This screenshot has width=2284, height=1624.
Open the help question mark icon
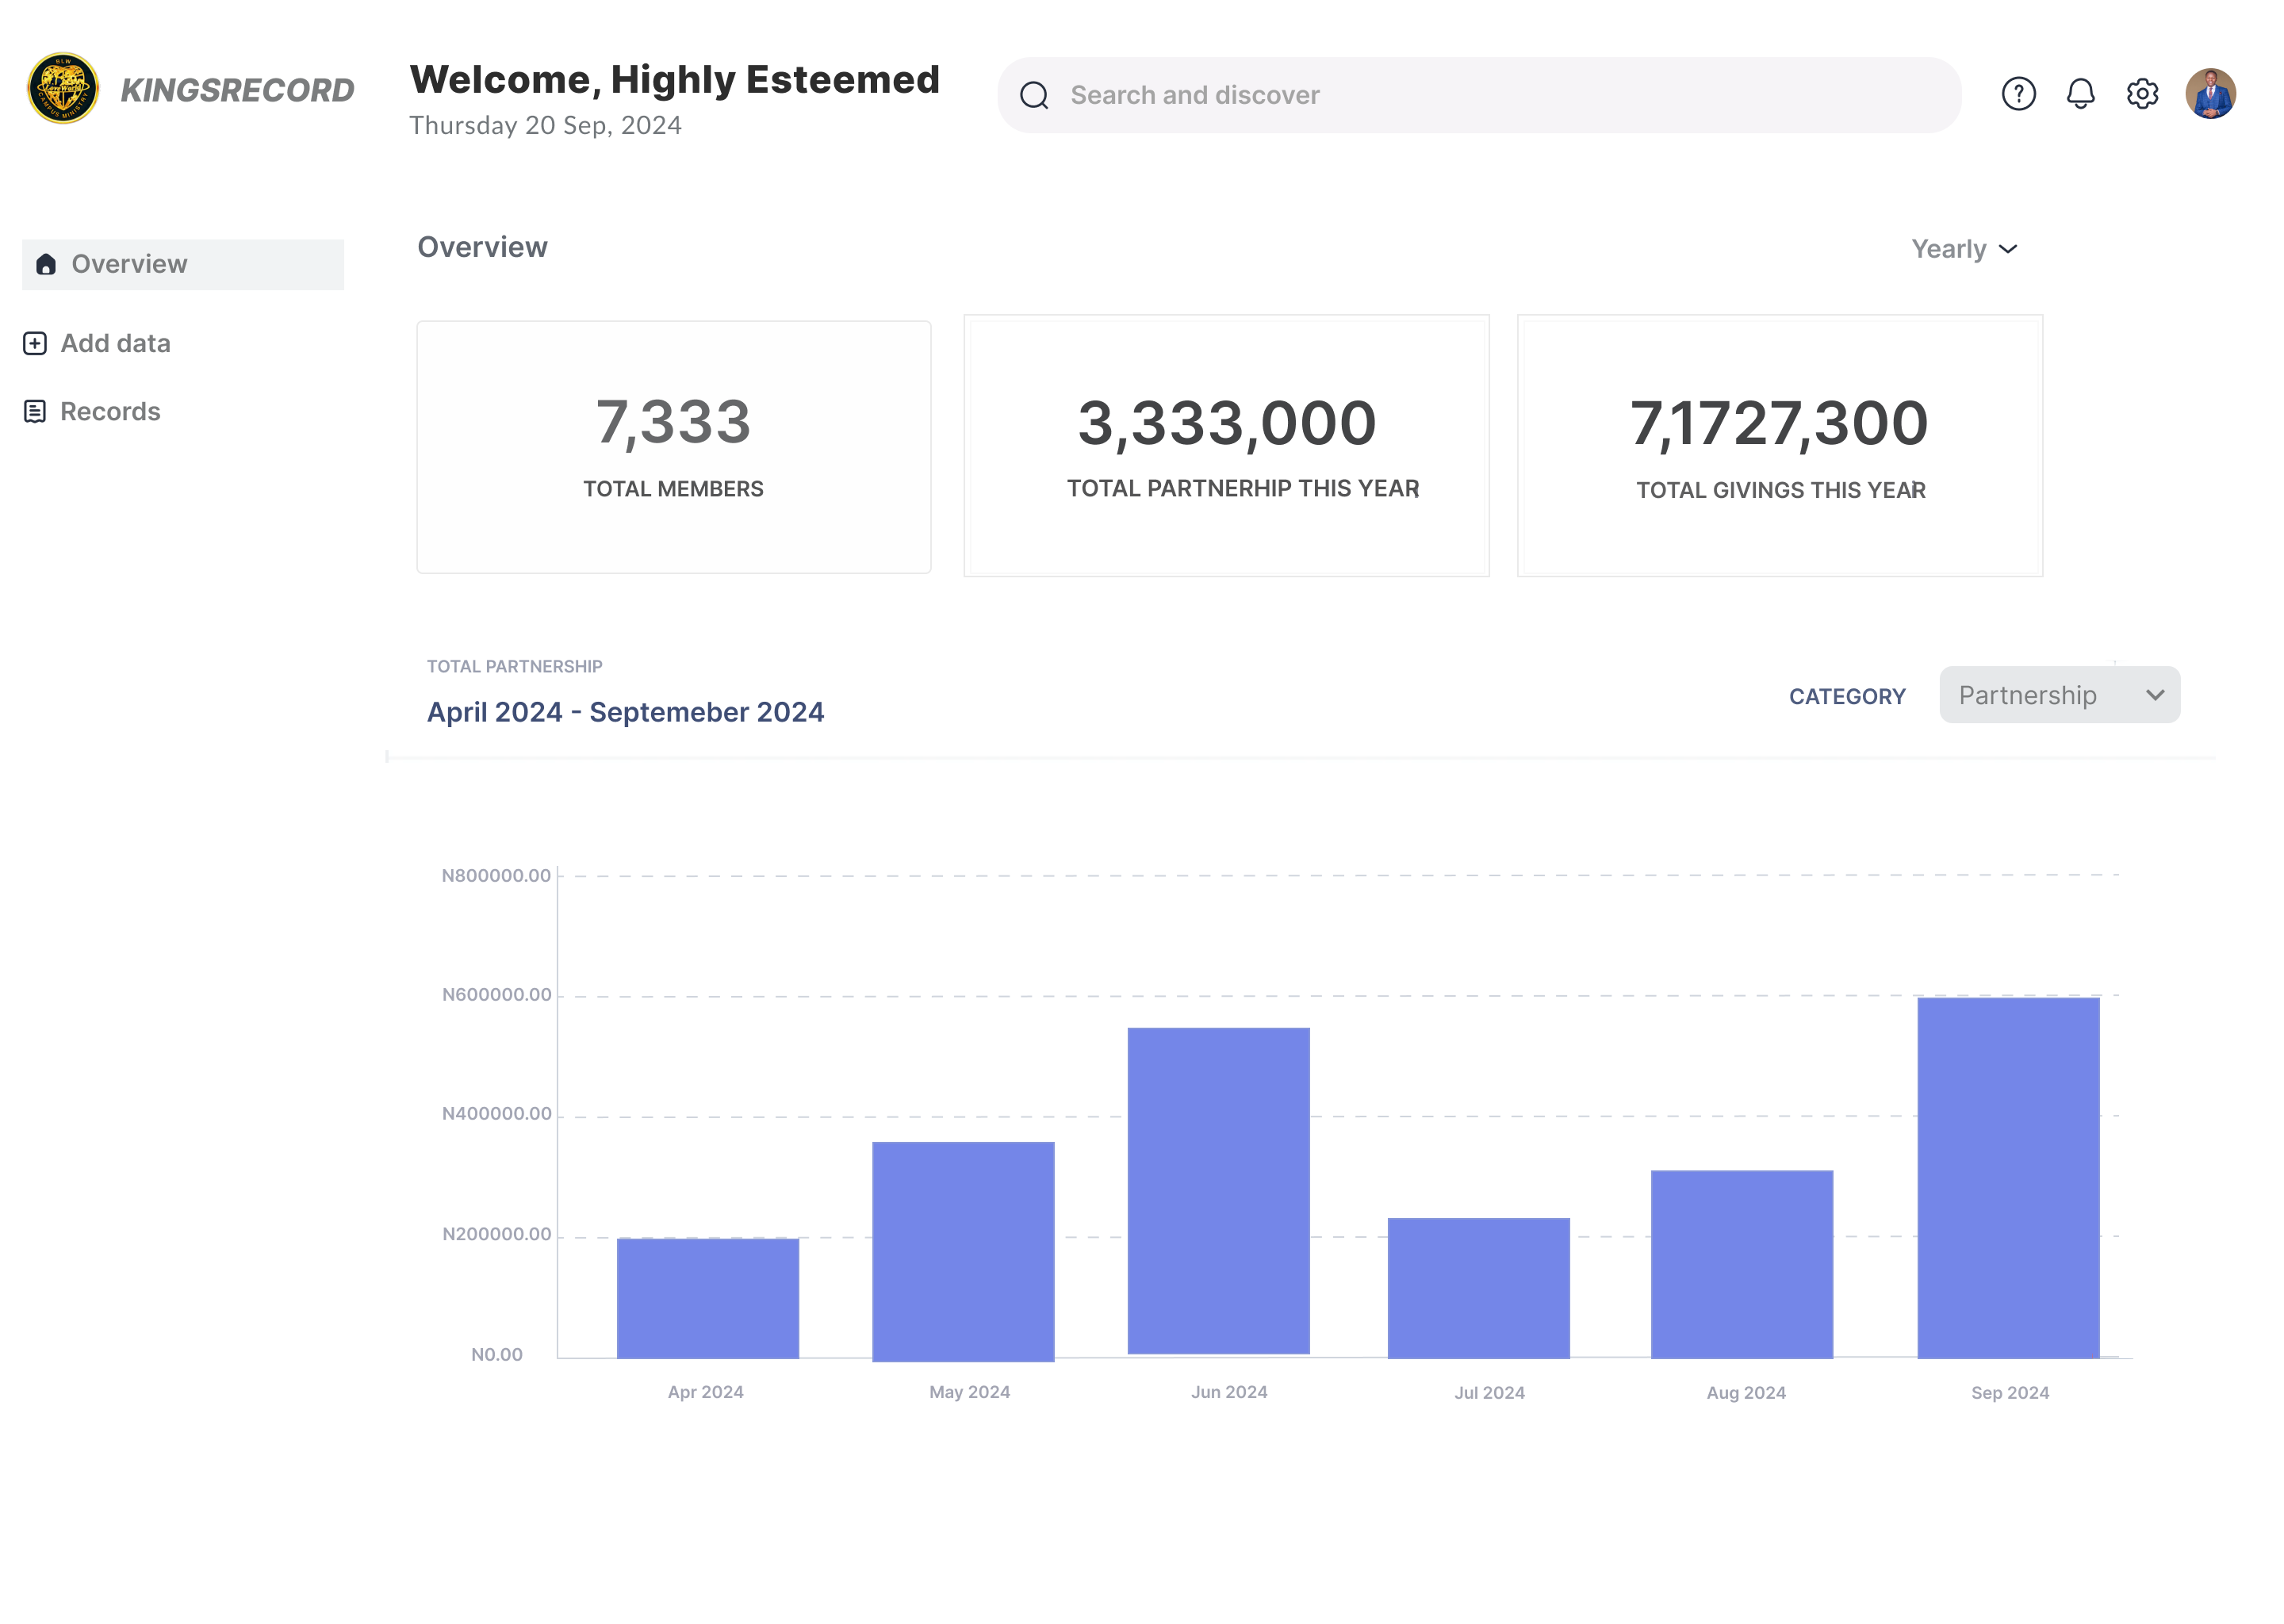2018,94
